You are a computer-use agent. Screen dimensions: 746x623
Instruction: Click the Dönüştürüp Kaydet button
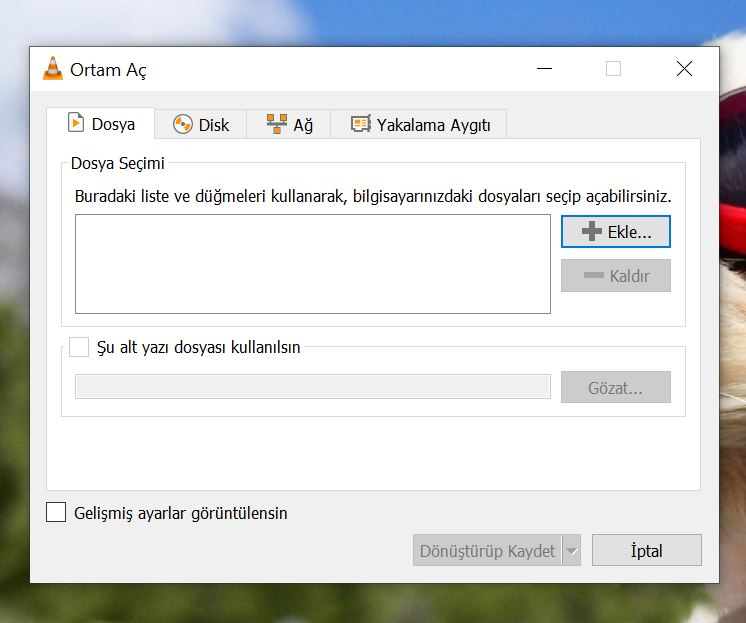pos(487,550)
